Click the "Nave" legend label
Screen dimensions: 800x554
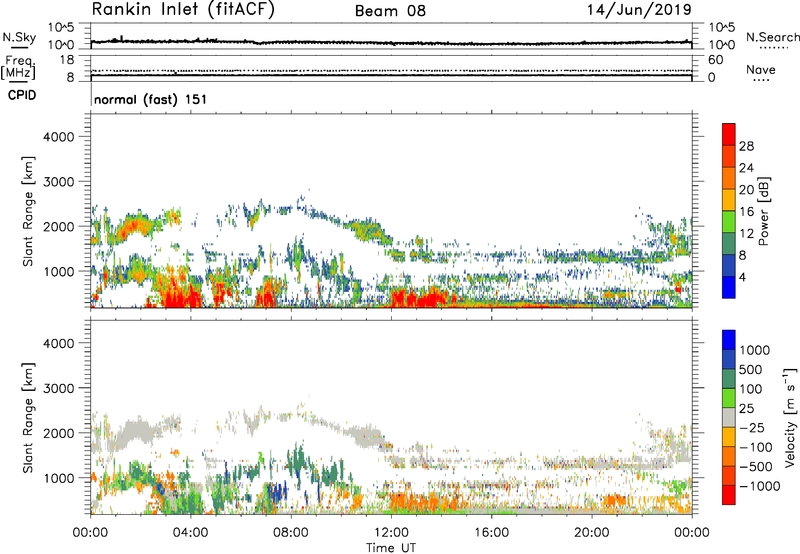click(760, 70)
